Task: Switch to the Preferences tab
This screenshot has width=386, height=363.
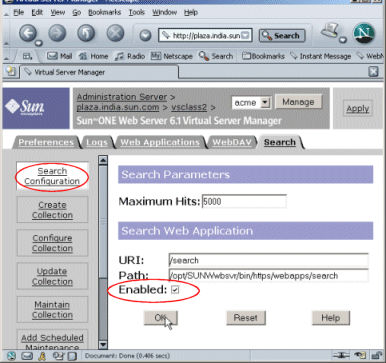Action: pyautogui.click(x=46, y=142)
